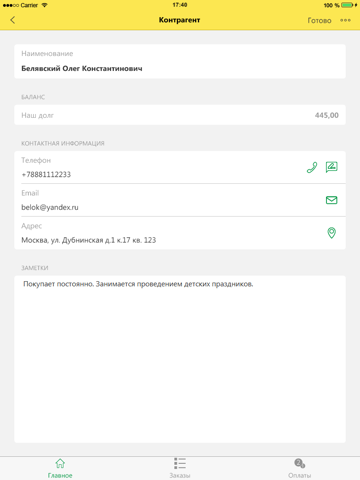The image size is (360, 480).
Task: Show address on map pin icon
Action: coord(332,233)
